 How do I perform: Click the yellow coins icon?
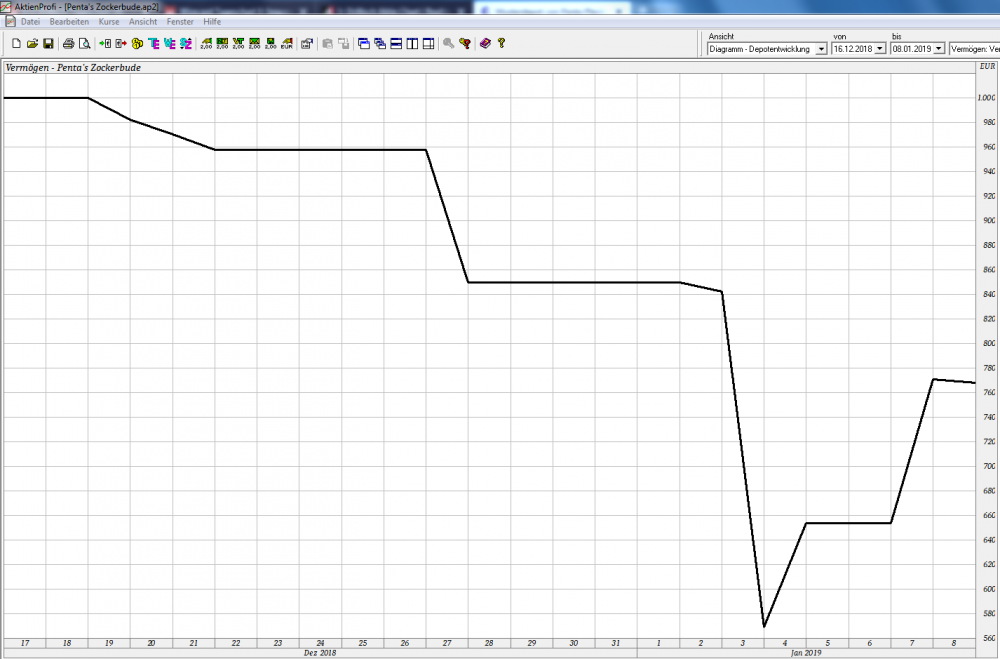[137, 43]
